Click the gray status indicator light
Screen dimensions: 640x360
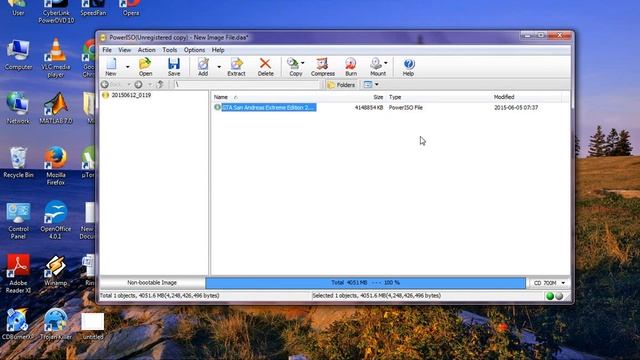pyautogui.click(x=559, y=296)
